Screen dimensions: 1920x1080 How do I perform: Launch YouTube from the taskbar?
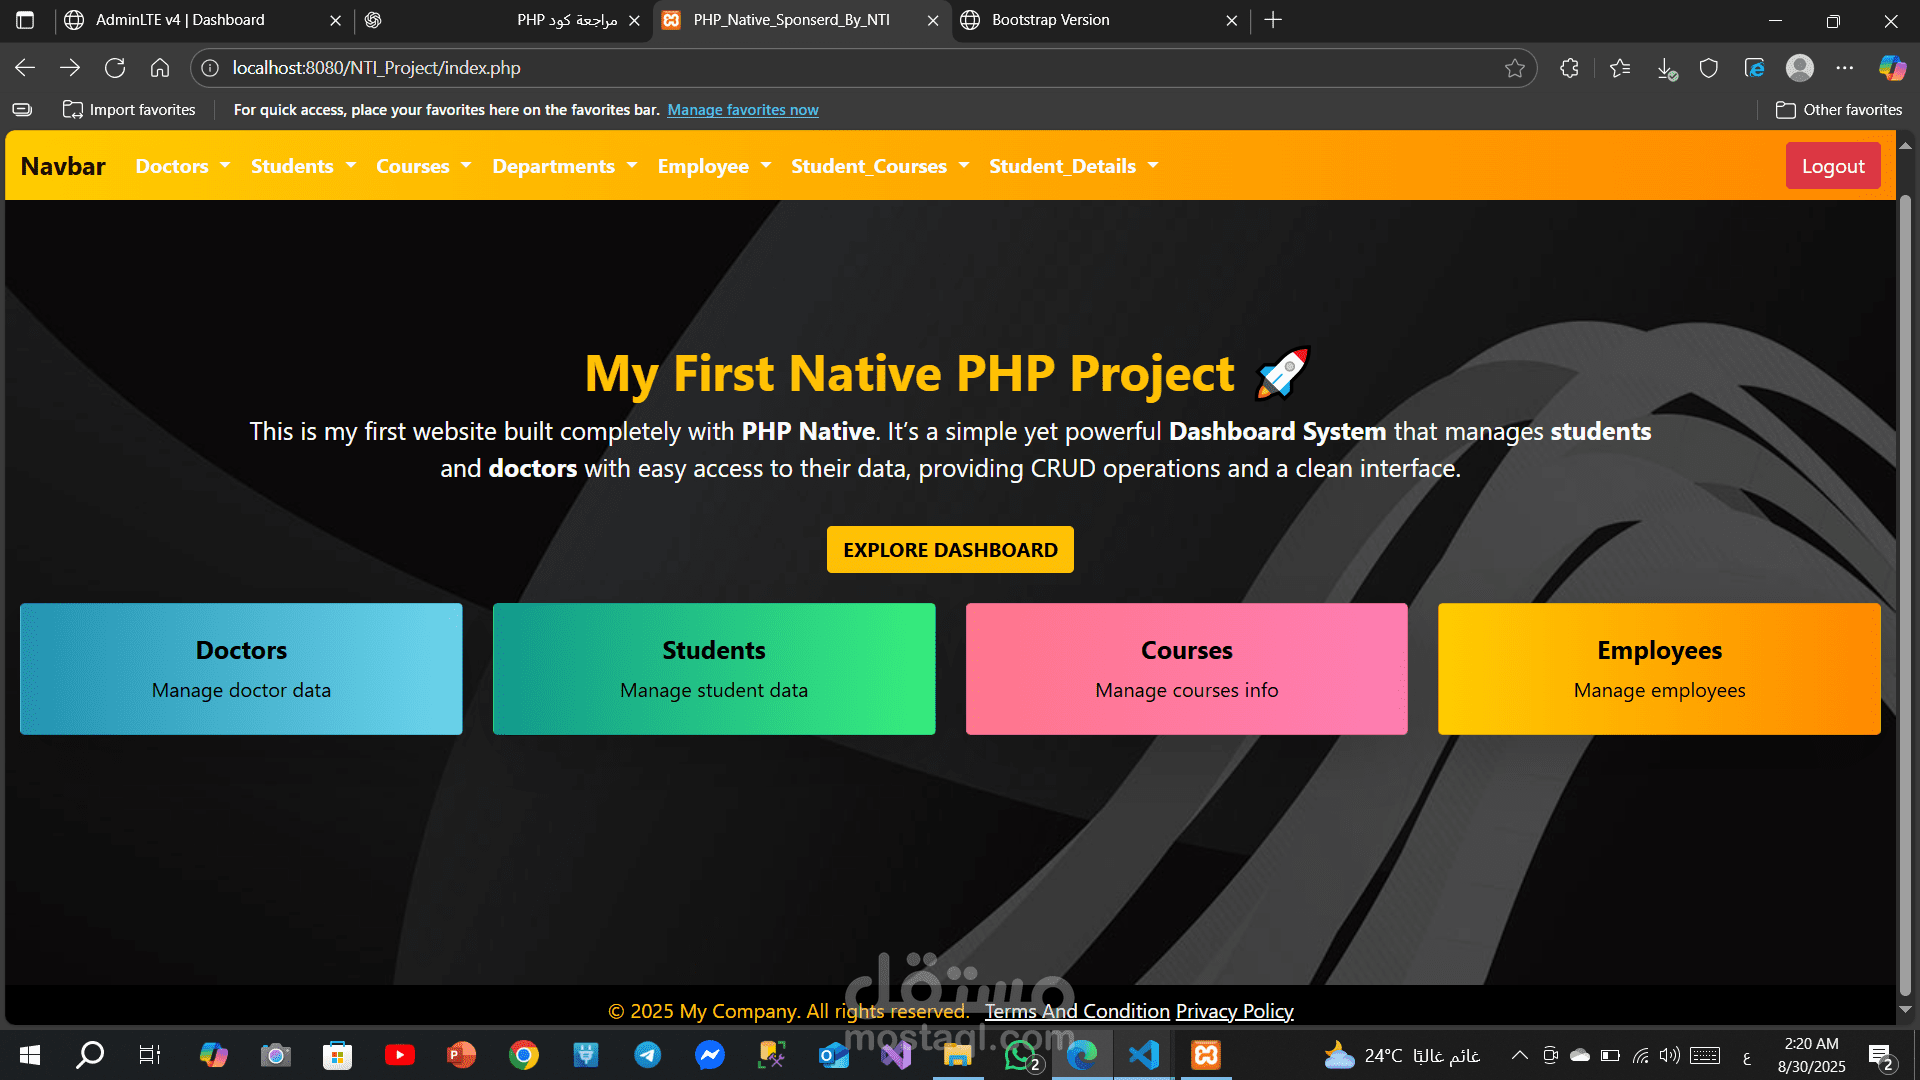tap(400, 1055)
